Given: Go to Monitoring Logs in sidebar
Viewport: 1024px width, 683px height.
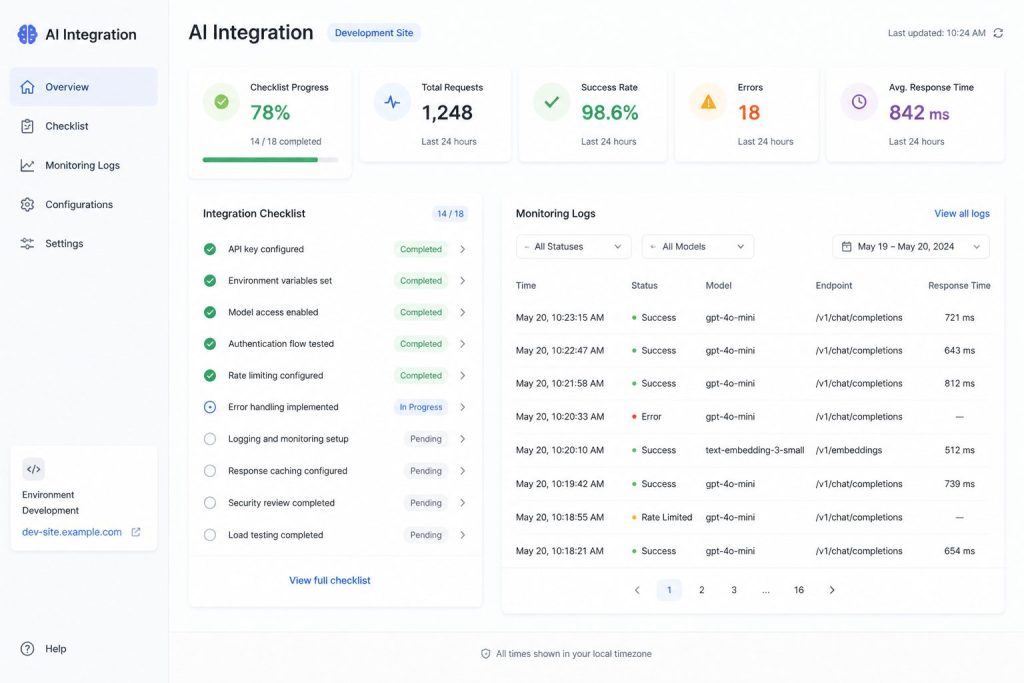Looking at the screenshot, I should pyautogui.click(x=84, y=165).
